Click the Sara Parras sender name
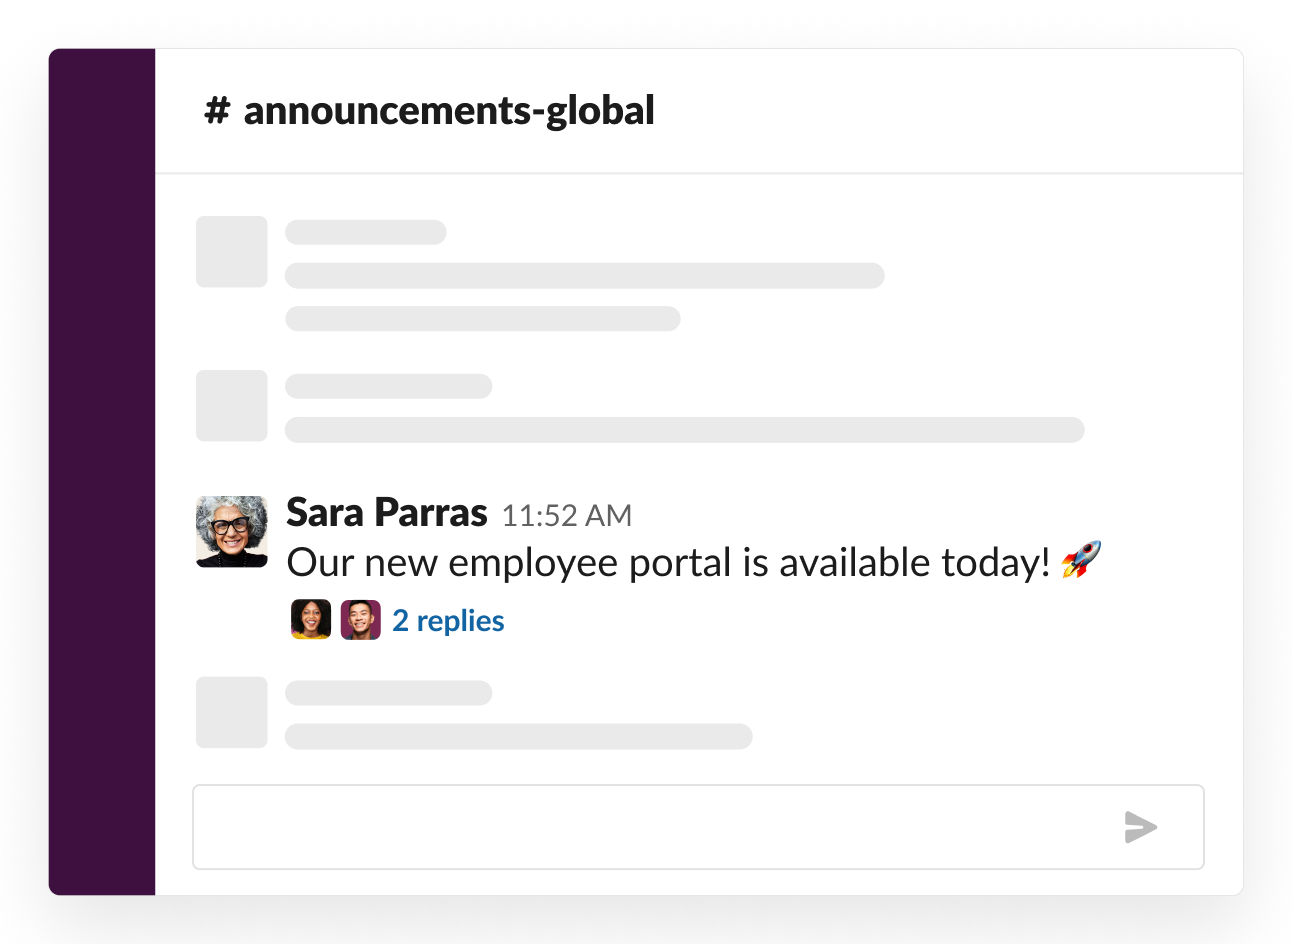 point(386,513)
